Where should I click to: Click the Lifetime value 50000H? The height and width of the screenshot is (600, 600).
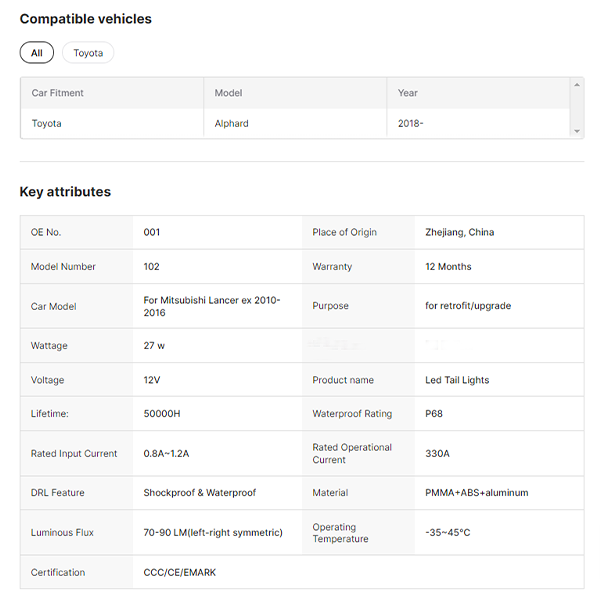(x=162, y=414)
